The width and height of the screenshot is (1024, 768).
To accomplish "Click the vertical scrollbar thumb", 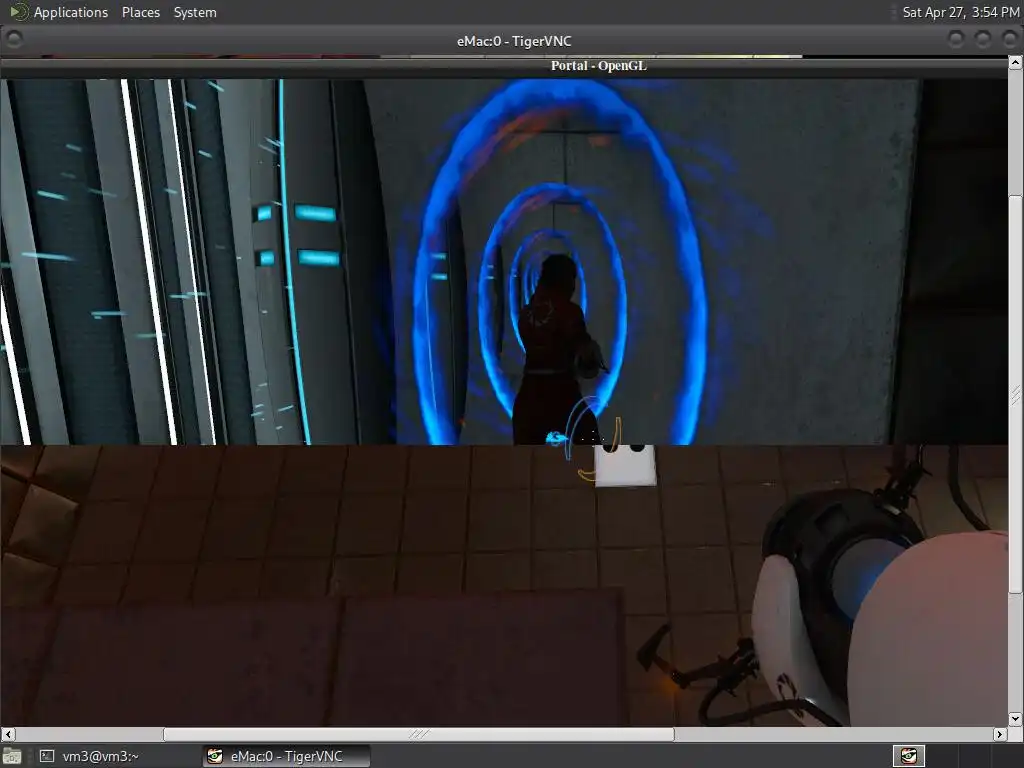I will click(x=1015, y=394).
